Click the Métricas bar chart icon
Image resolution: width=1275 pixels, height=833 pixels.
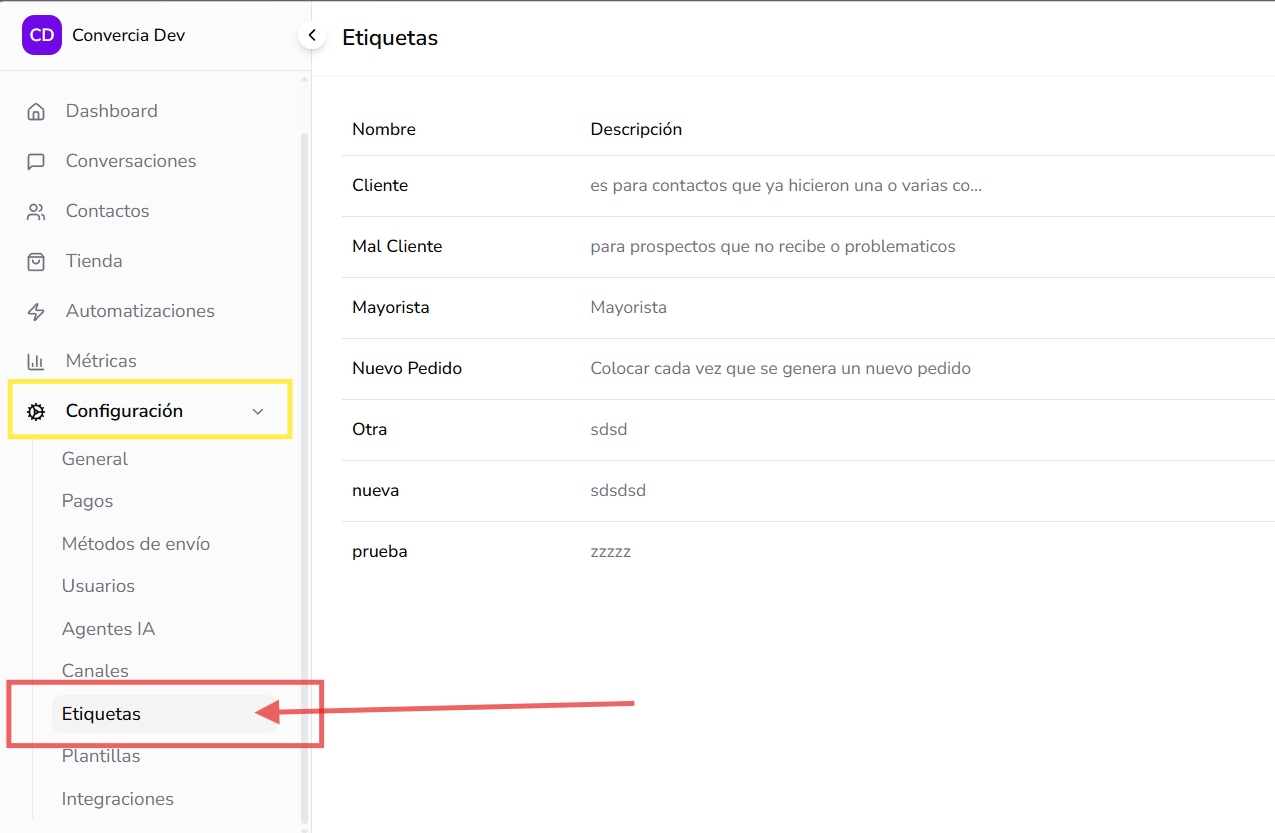(x=36, y=361)
